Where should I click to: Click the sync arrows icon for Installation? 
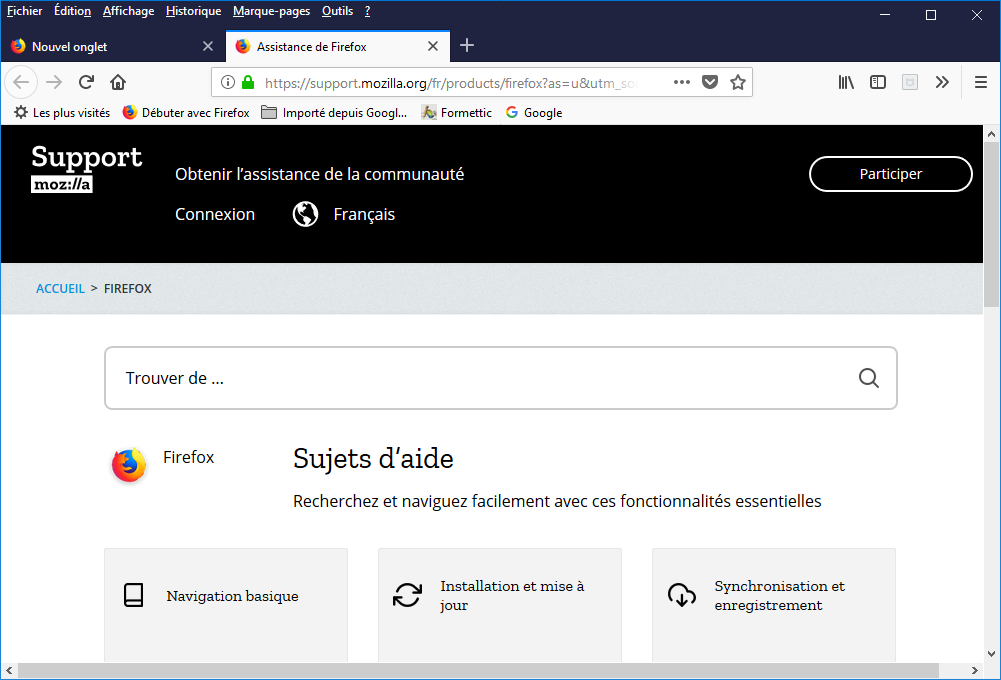407,595
